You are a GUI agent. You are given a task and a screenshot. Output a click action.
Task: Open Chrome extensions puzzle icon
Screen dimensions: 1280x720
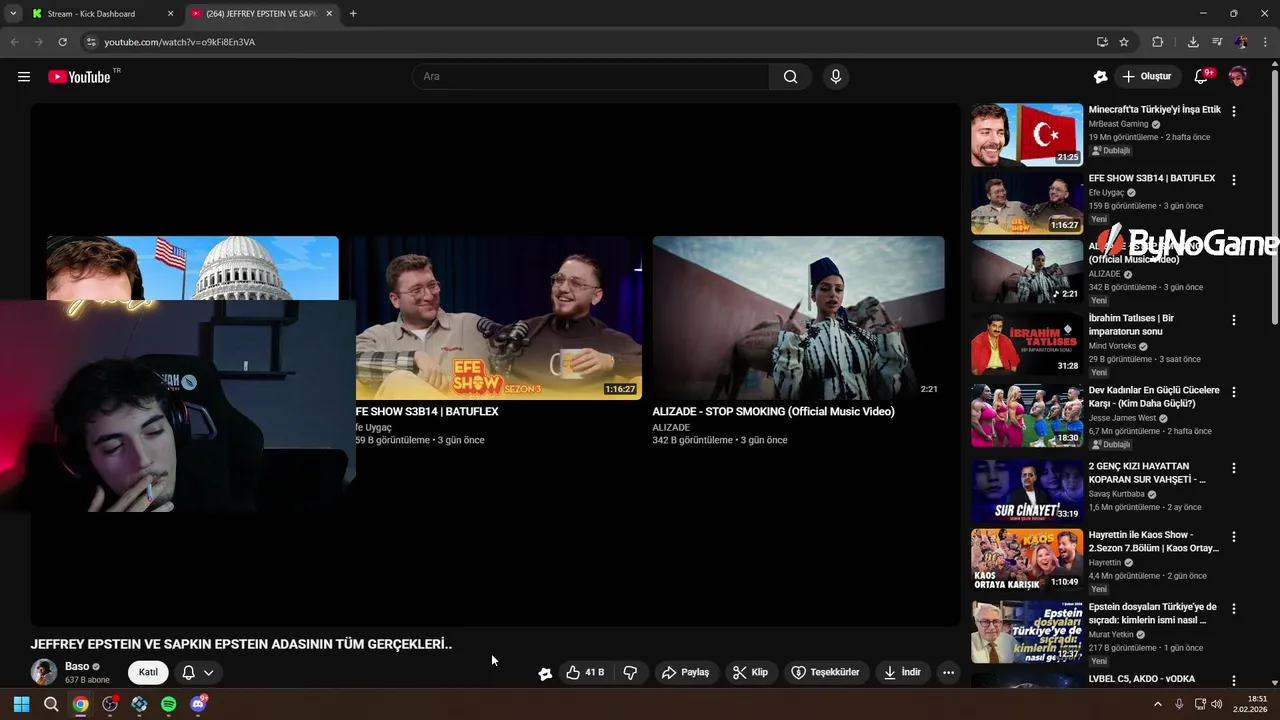point(1158,42)
